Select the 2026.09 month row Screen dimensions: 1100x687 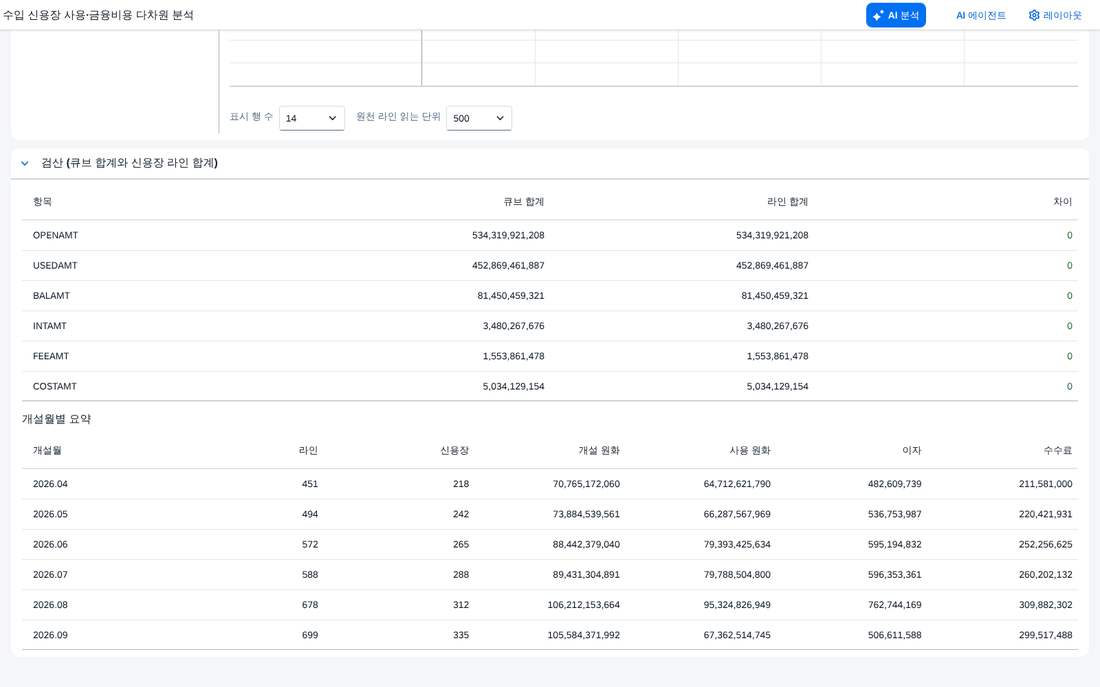click(x=550, y=635)
